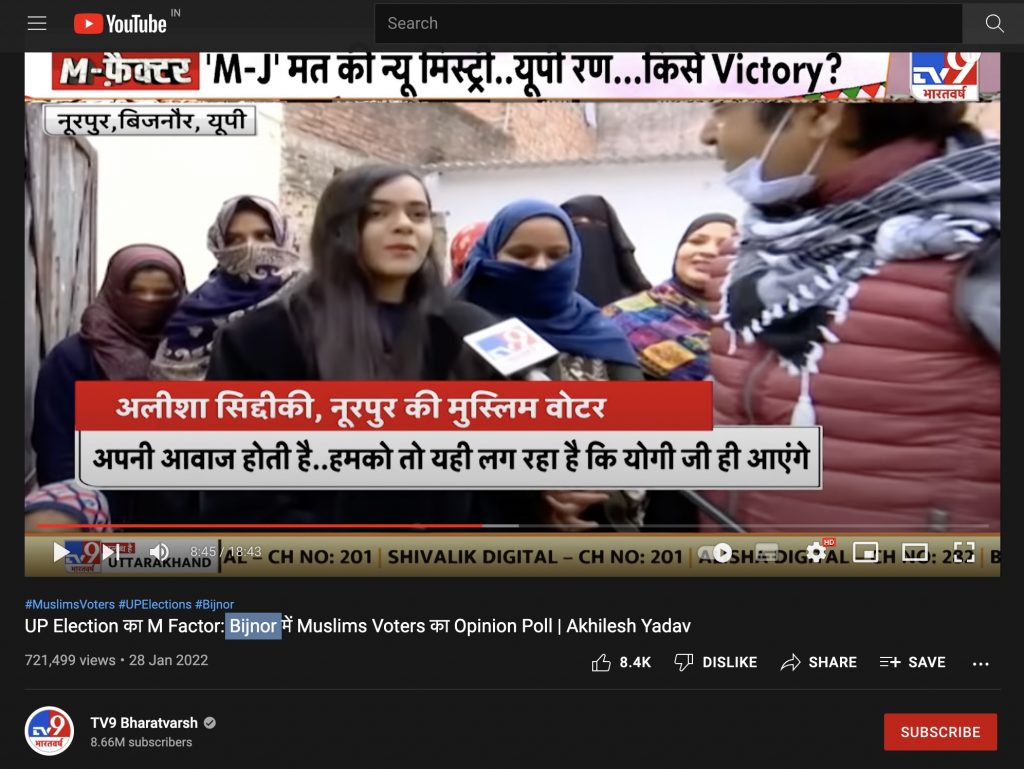Toggle subtitles/closed captions
This screenshot has width=1024, height=769.
click(x=767, y=553)
